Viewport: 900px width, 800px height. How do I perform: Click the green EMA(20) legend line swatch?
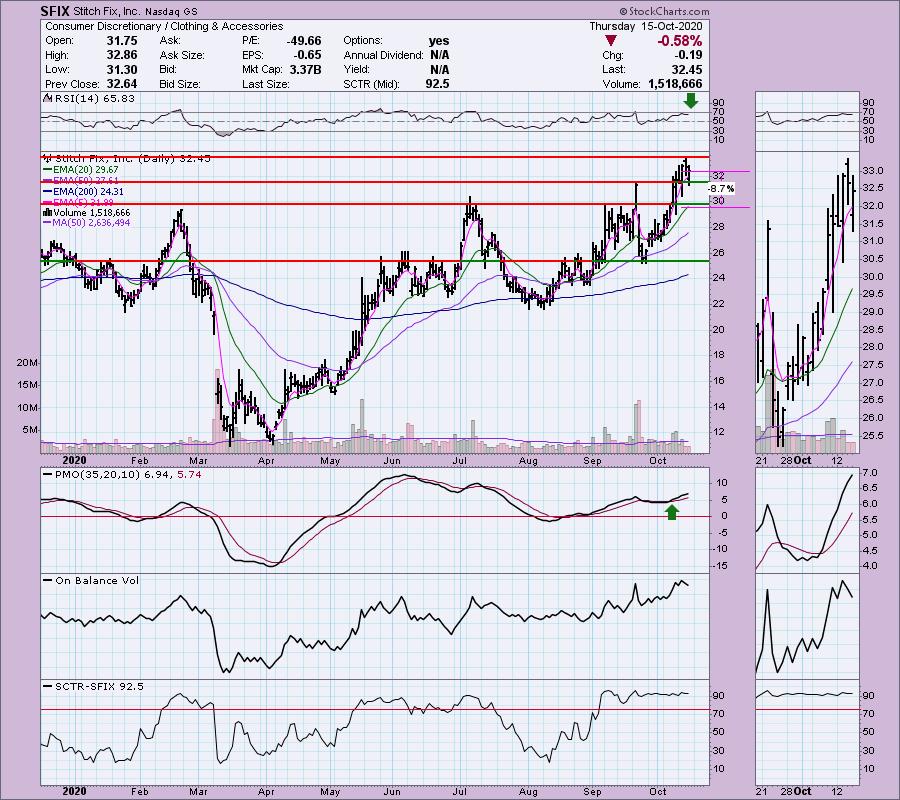point(47,170)
